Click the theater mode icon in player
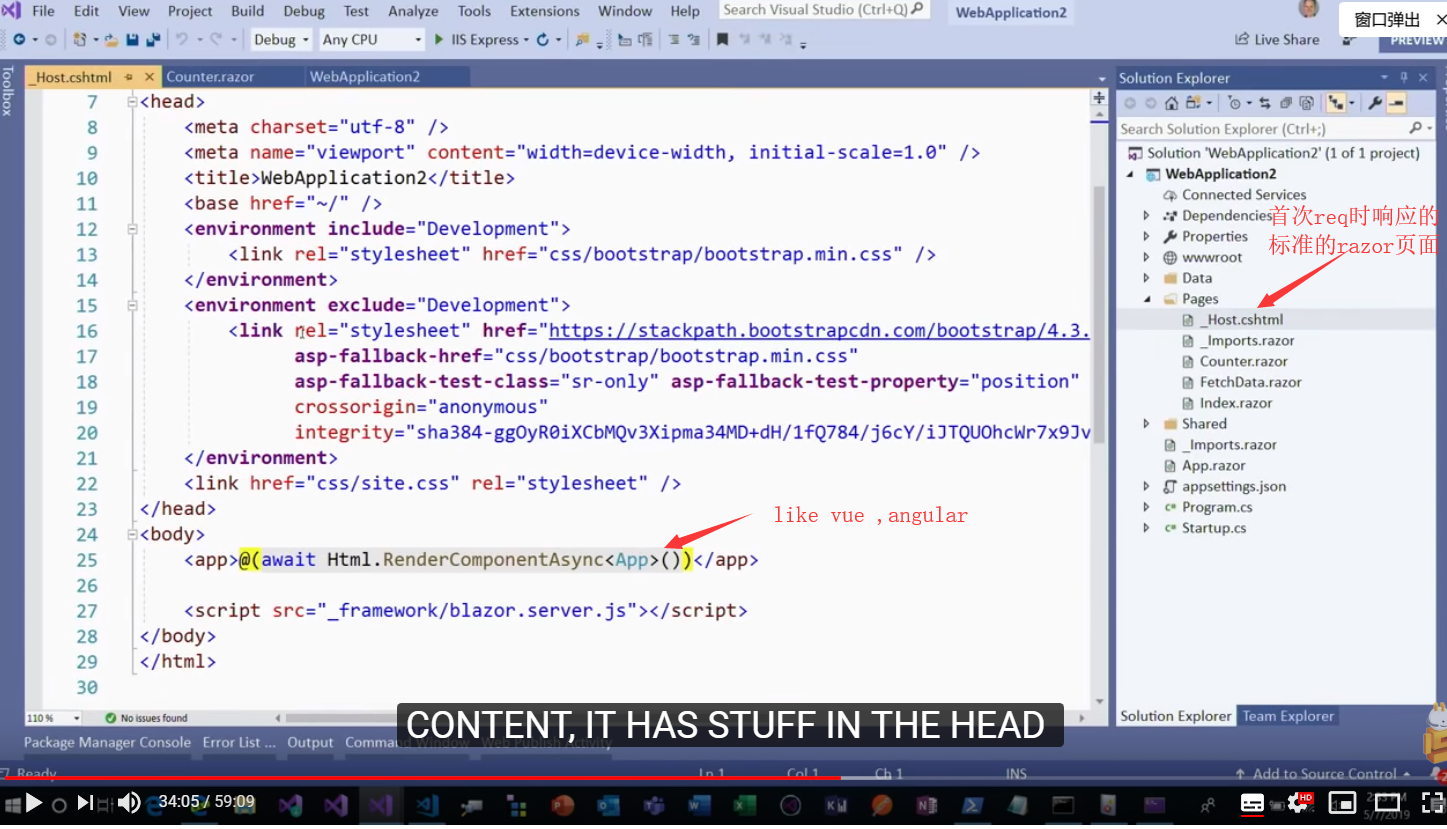 tap(1388, 802)
